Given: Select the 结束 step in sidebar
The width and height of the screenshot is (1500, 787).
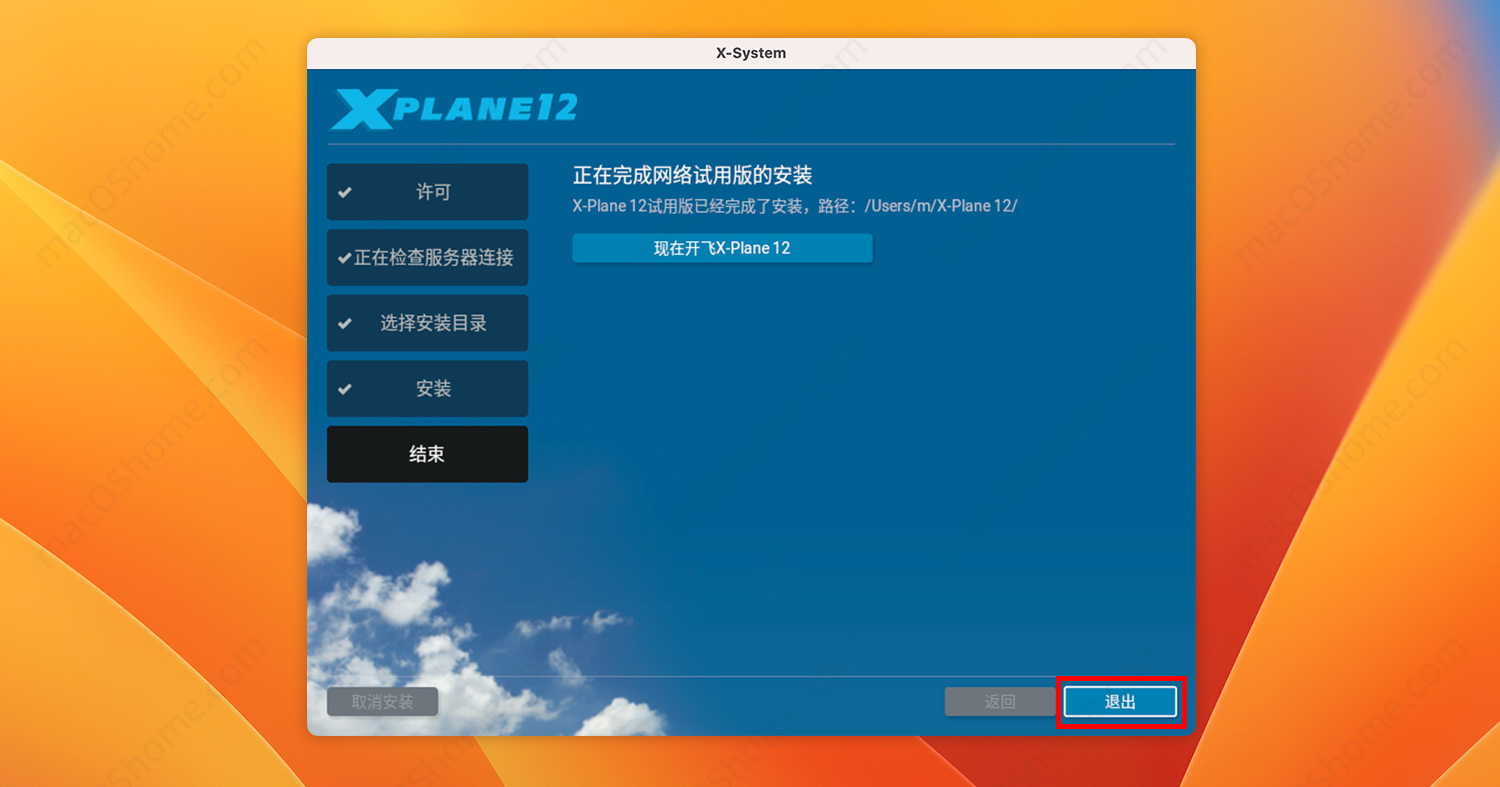Looking at the screenshot, I should tap(427, 454).
